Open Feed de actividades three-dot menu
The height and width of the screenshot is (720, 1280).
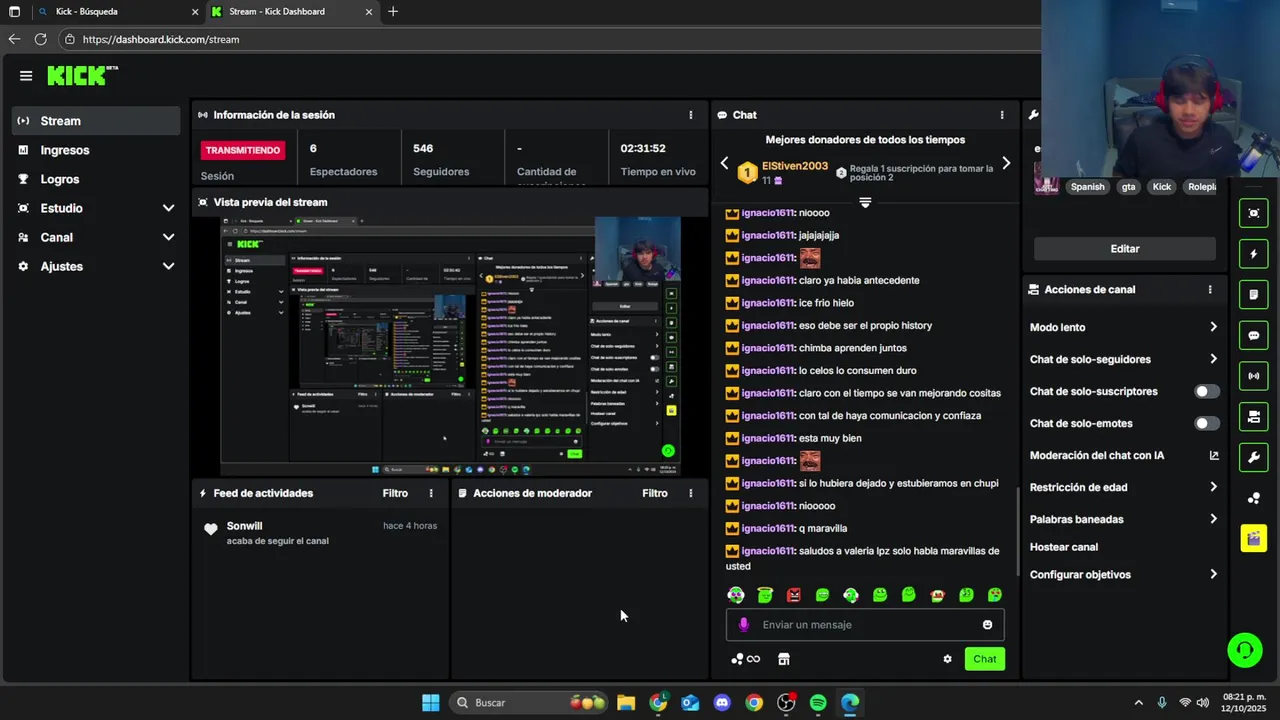pyautogui.click(x=431, y=493)
